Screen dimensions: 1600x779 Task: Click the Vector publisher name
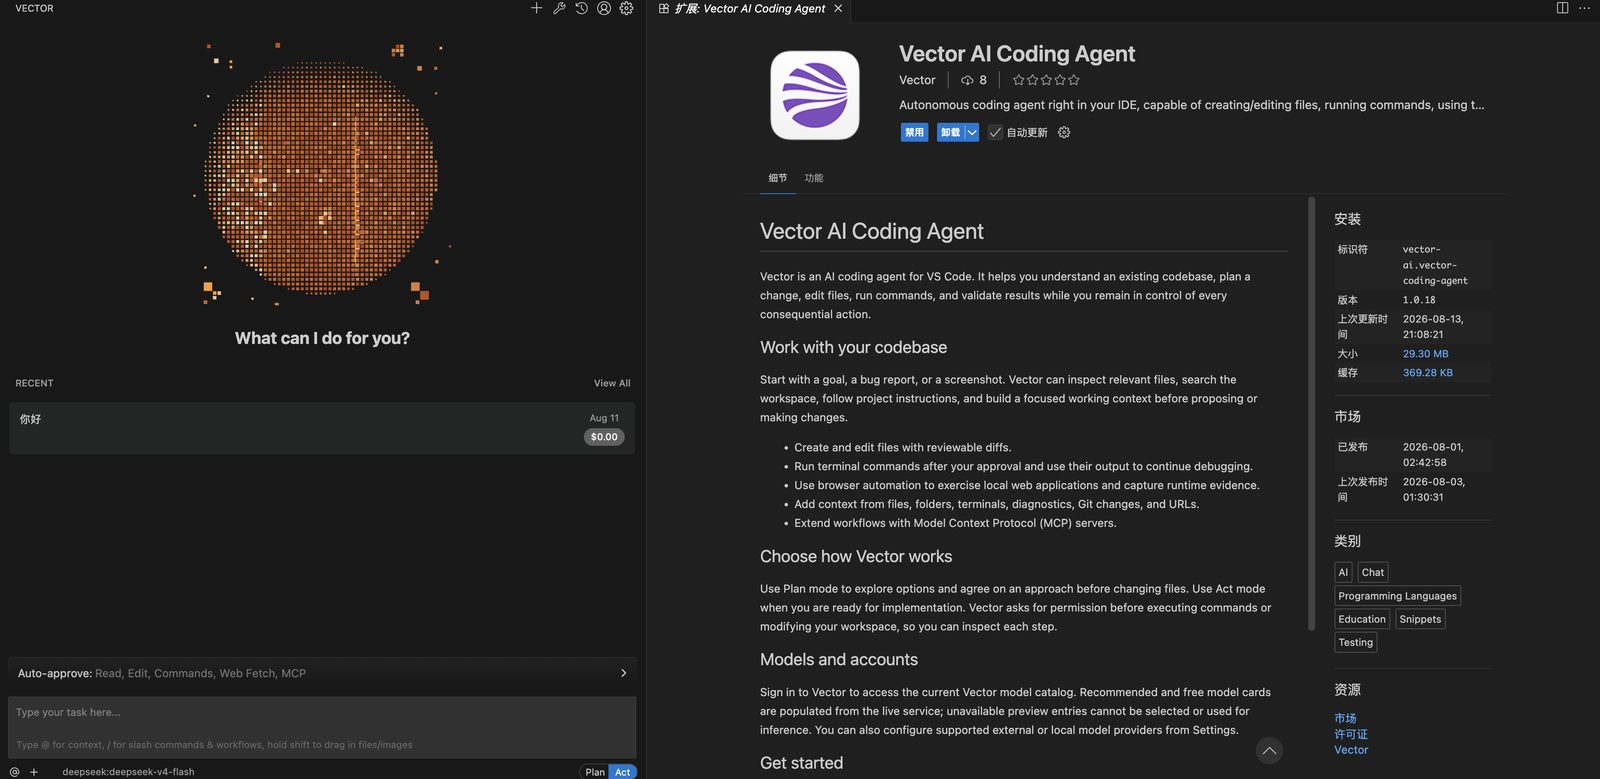(917, 80)
